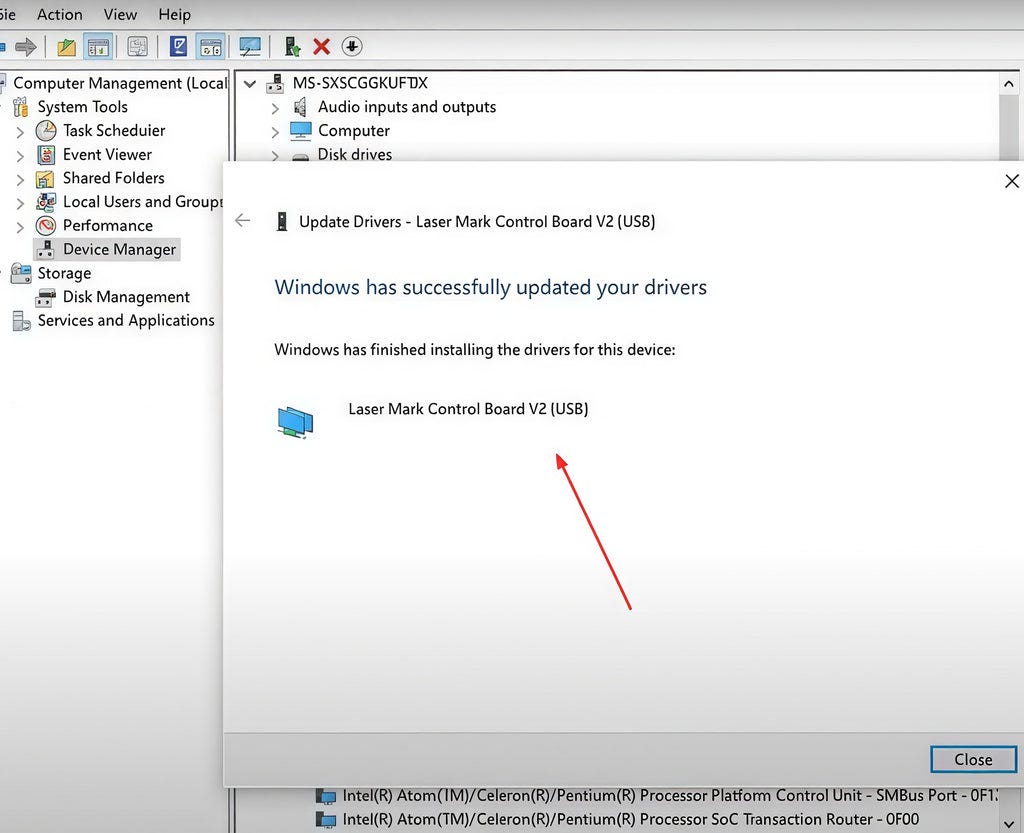Screen dimensions: 1024x833
Task: Click the Properties toolbar icon
Action: click(137, 47)
